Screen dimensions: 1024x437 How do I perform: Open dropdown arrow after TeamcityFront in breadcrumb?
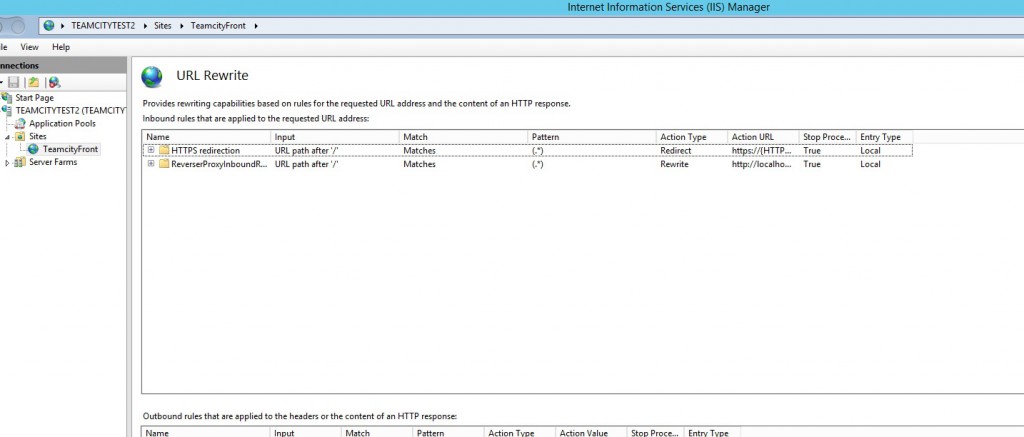coord(256,26)
